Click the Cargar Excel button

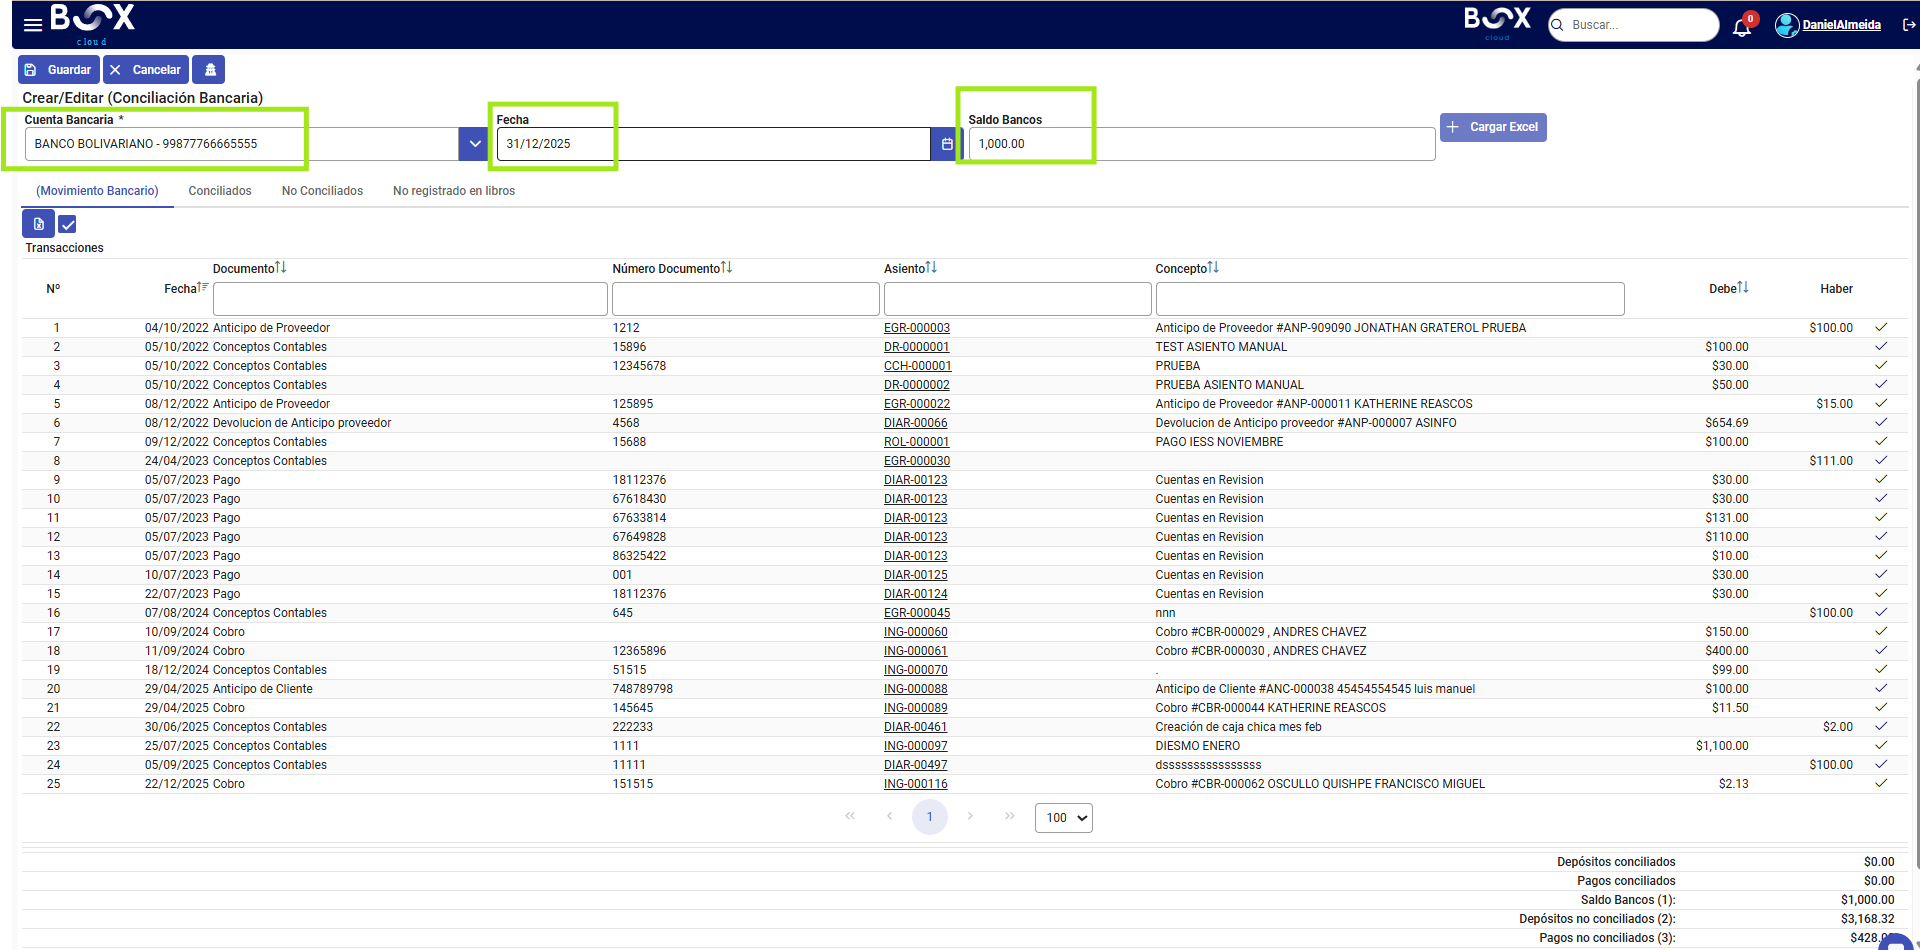(x=1493, y=127)
